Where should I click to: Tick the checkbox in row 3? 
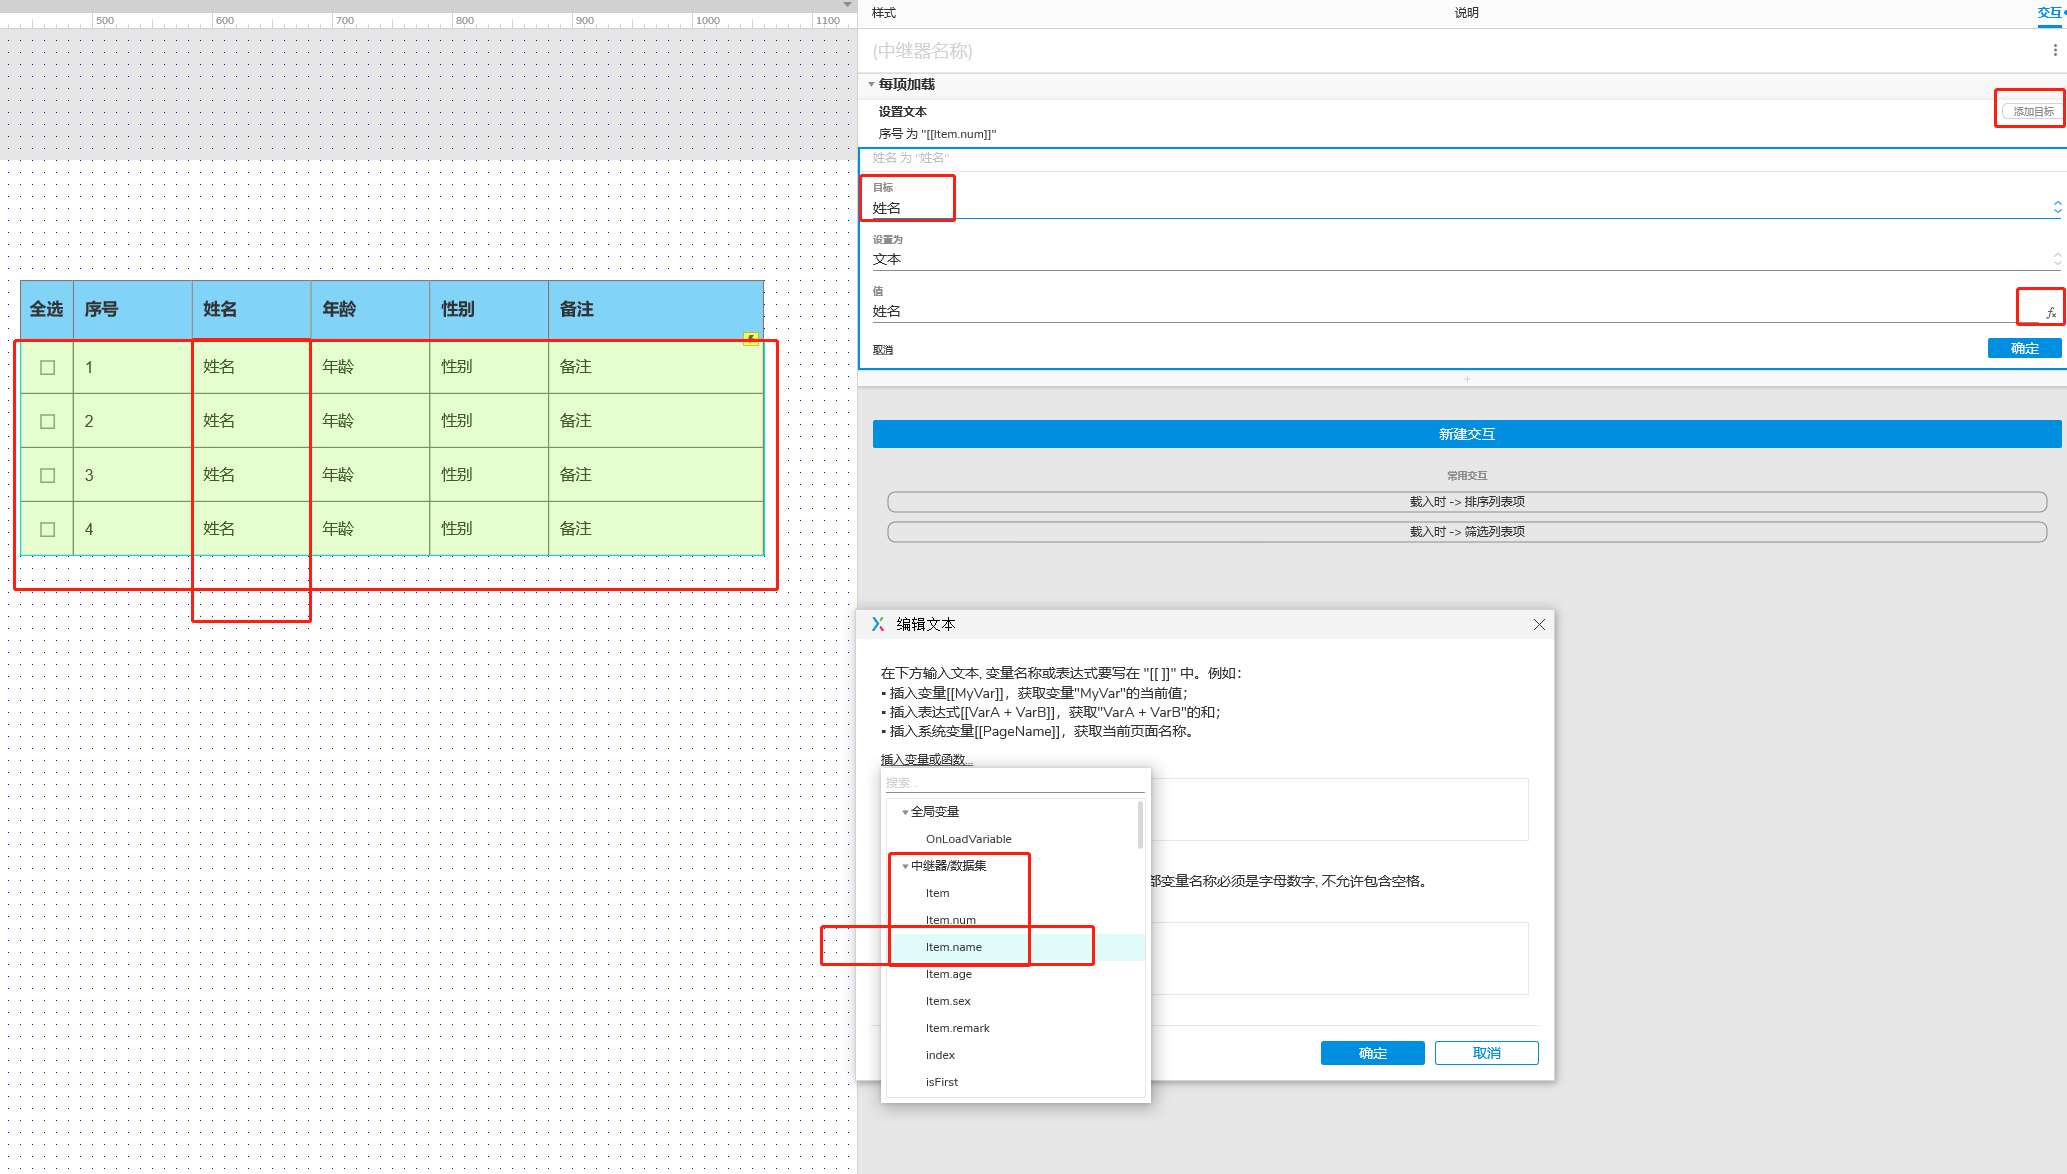(47, 475)
